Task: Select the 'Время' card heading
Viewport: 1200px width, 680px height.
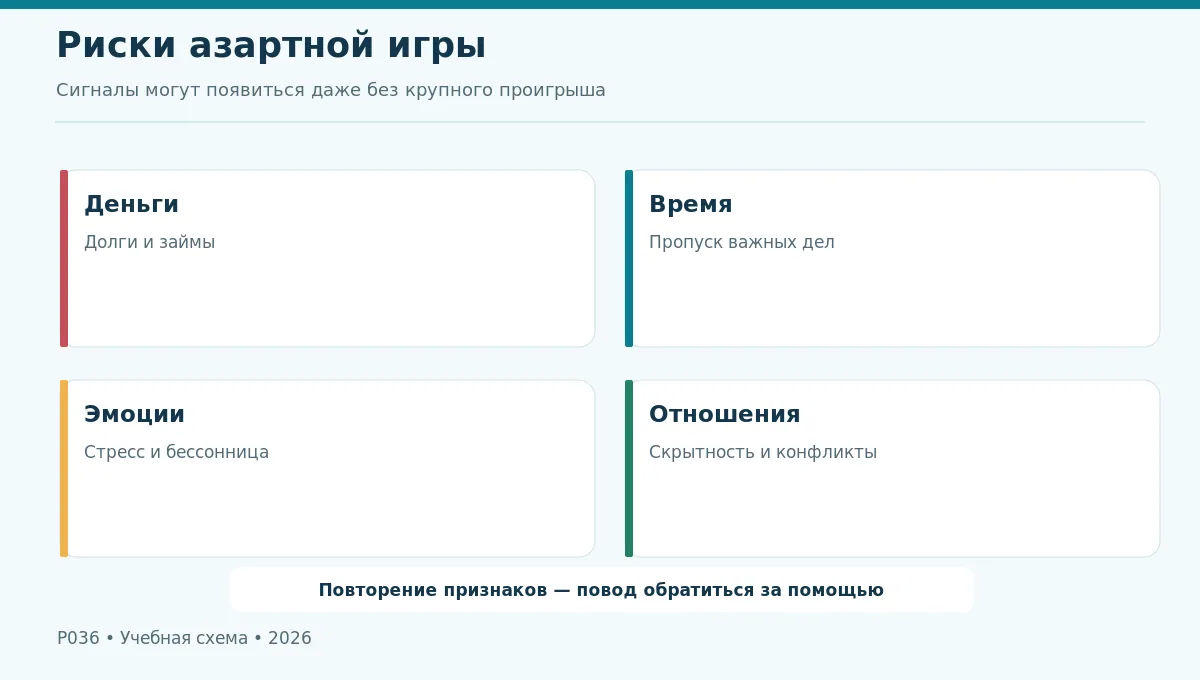Action: (x=691, y=204)
